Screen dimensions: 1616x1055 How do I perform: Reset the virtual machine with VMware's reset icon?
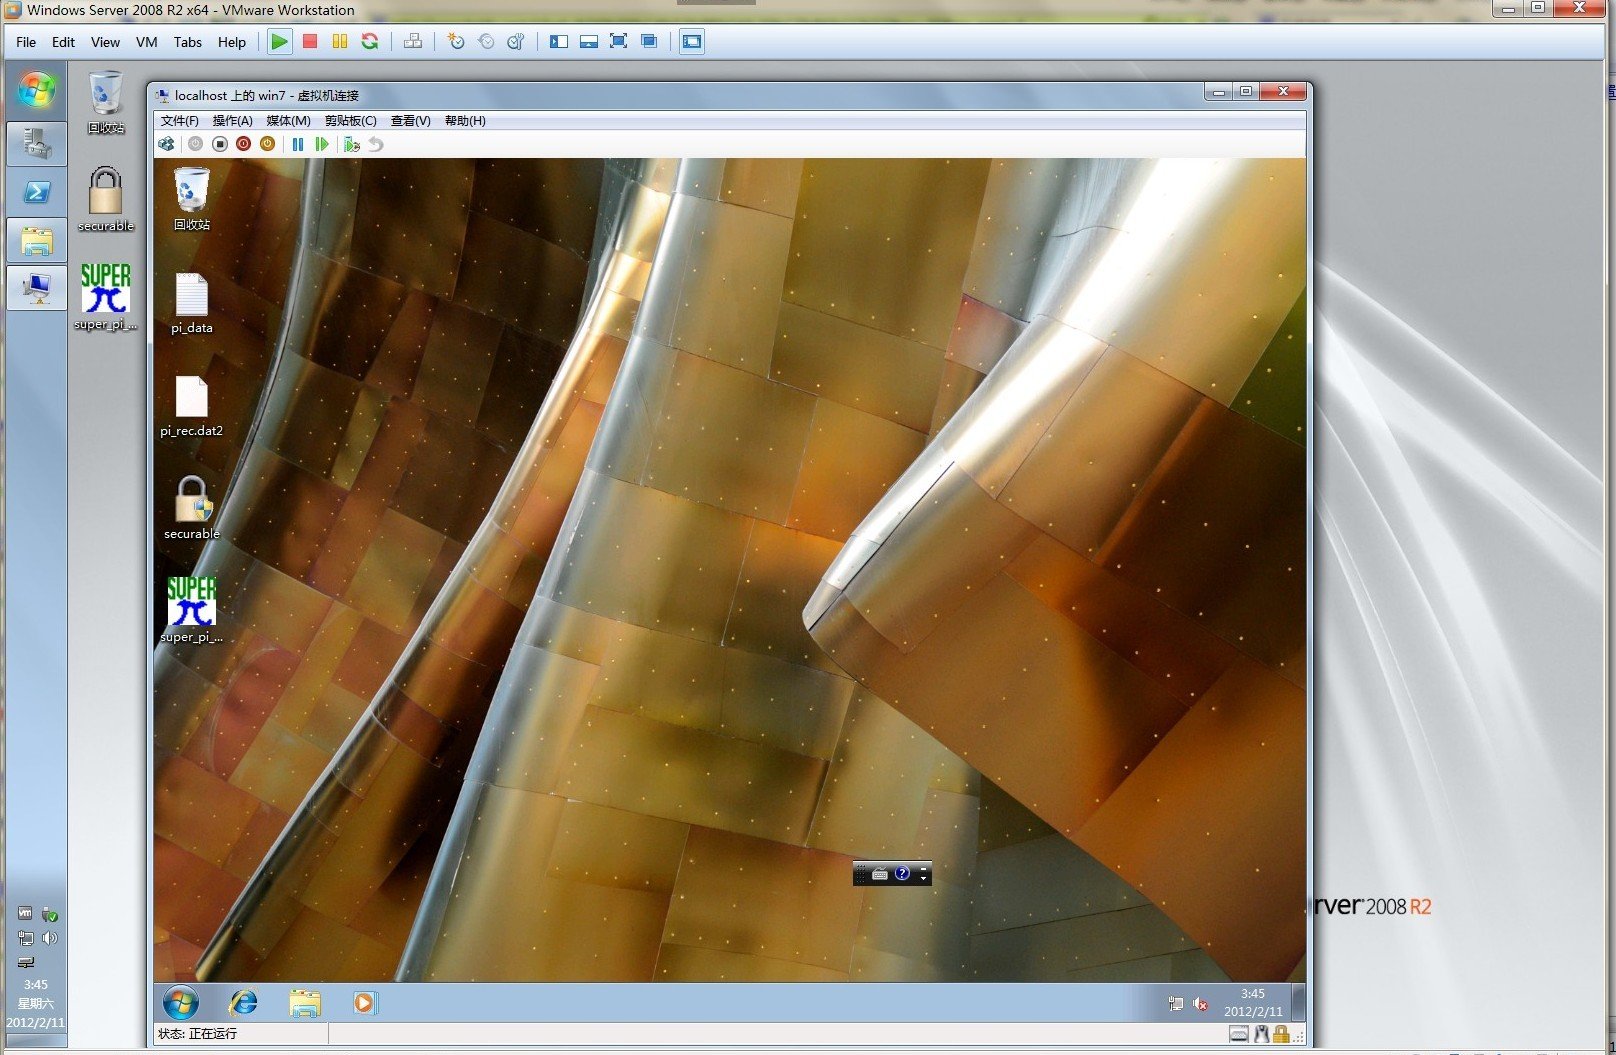(x=370, y=41)
